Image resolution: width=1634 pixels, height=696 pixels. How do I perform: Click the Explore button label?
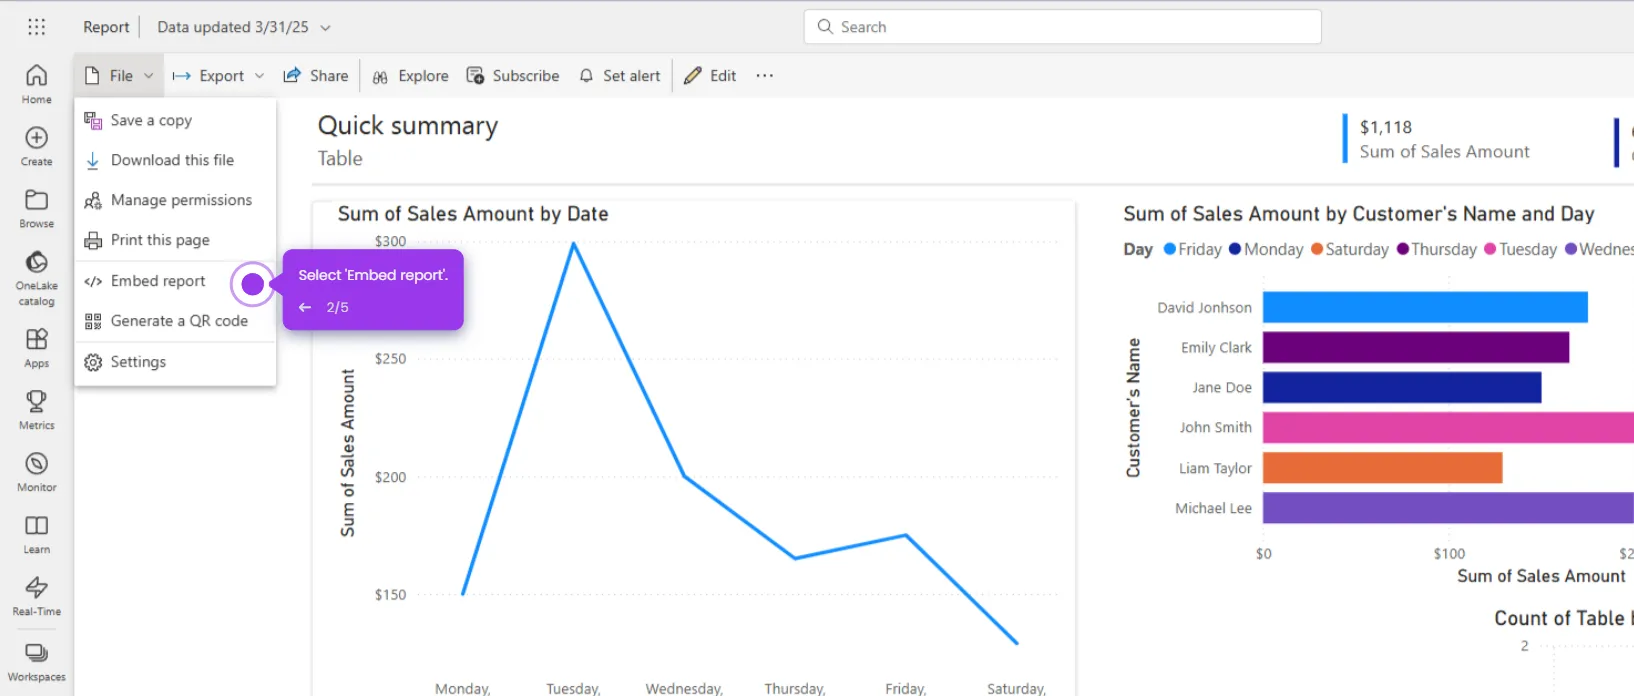click(x=424, y=76)
